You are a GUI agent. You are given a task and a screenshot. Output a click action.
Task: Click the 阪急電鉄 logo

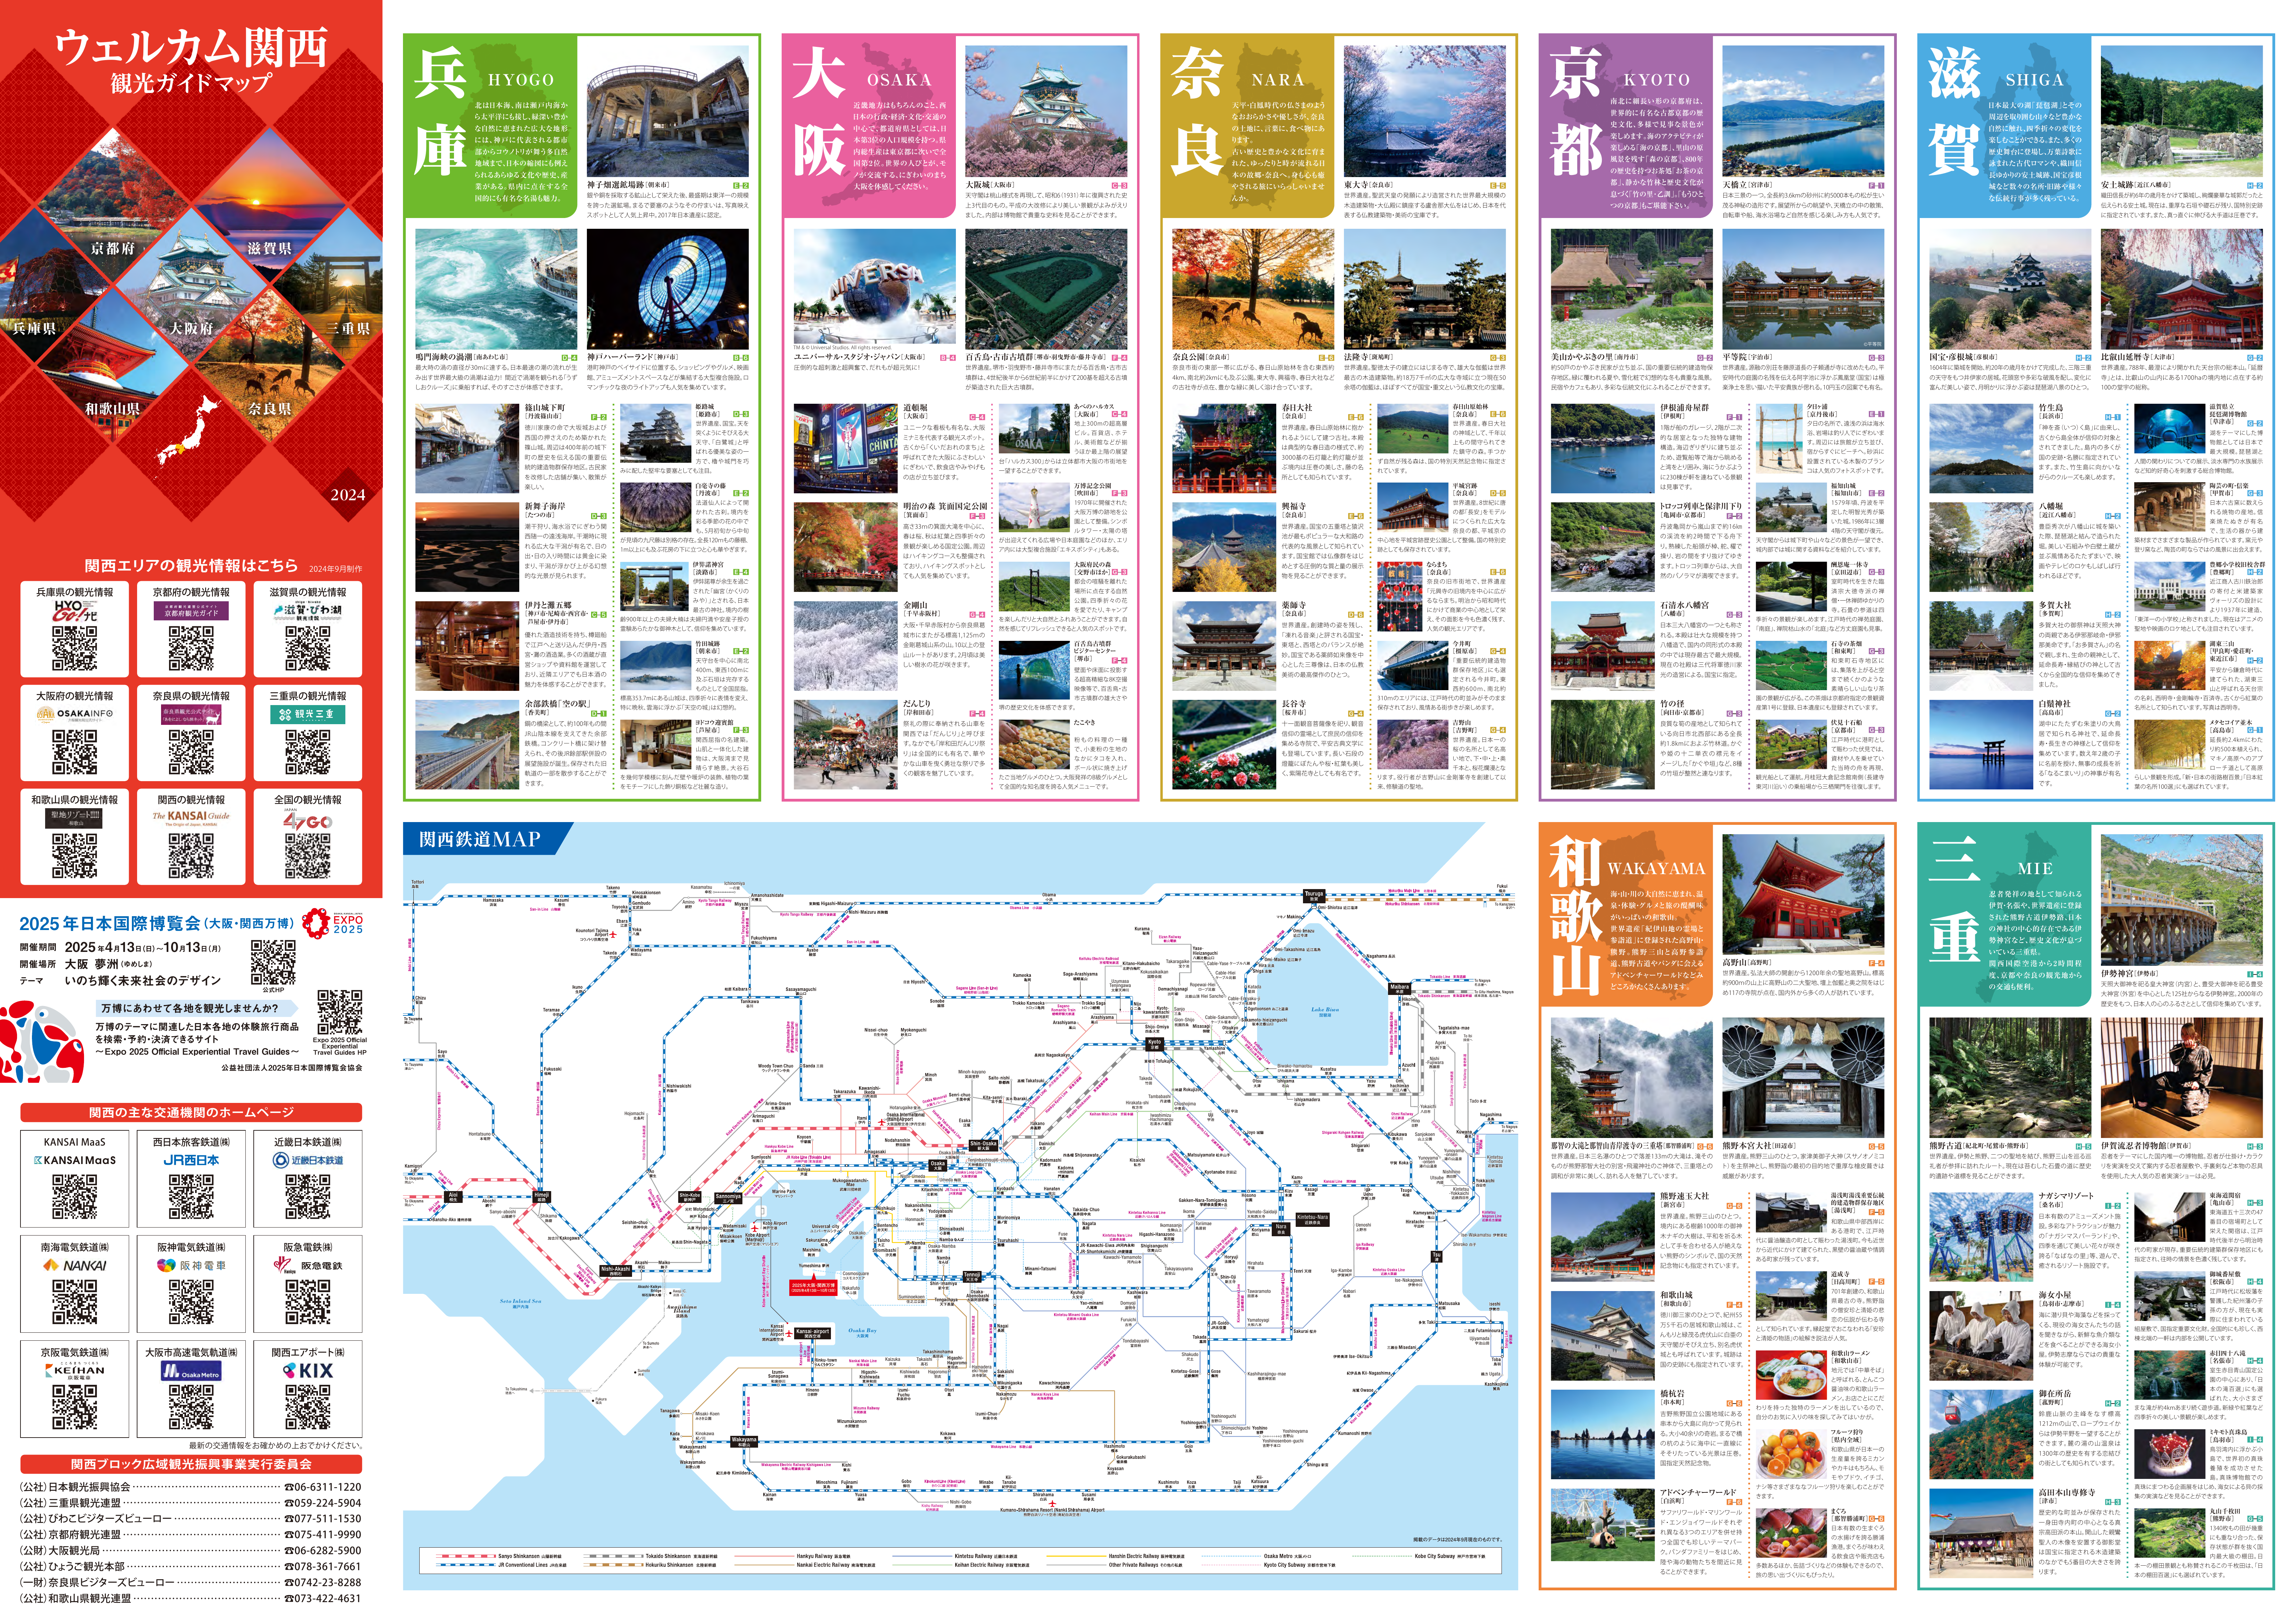click(308, 1265)
